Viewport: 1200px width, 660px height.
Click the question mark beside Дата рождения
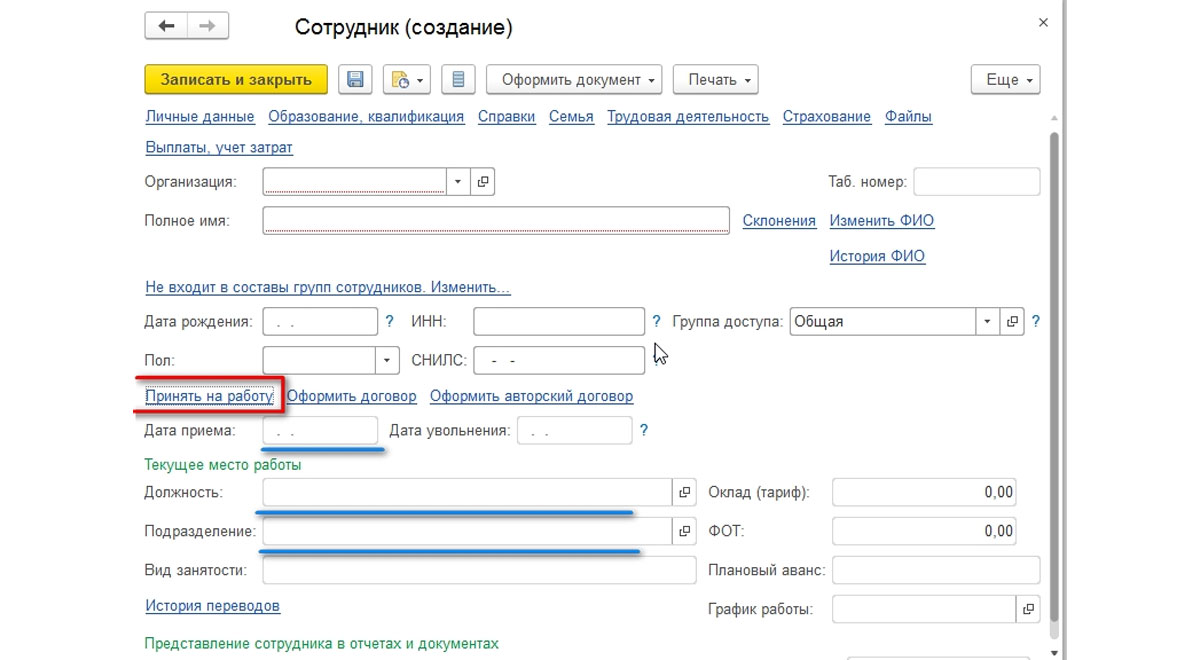(390, 322)
